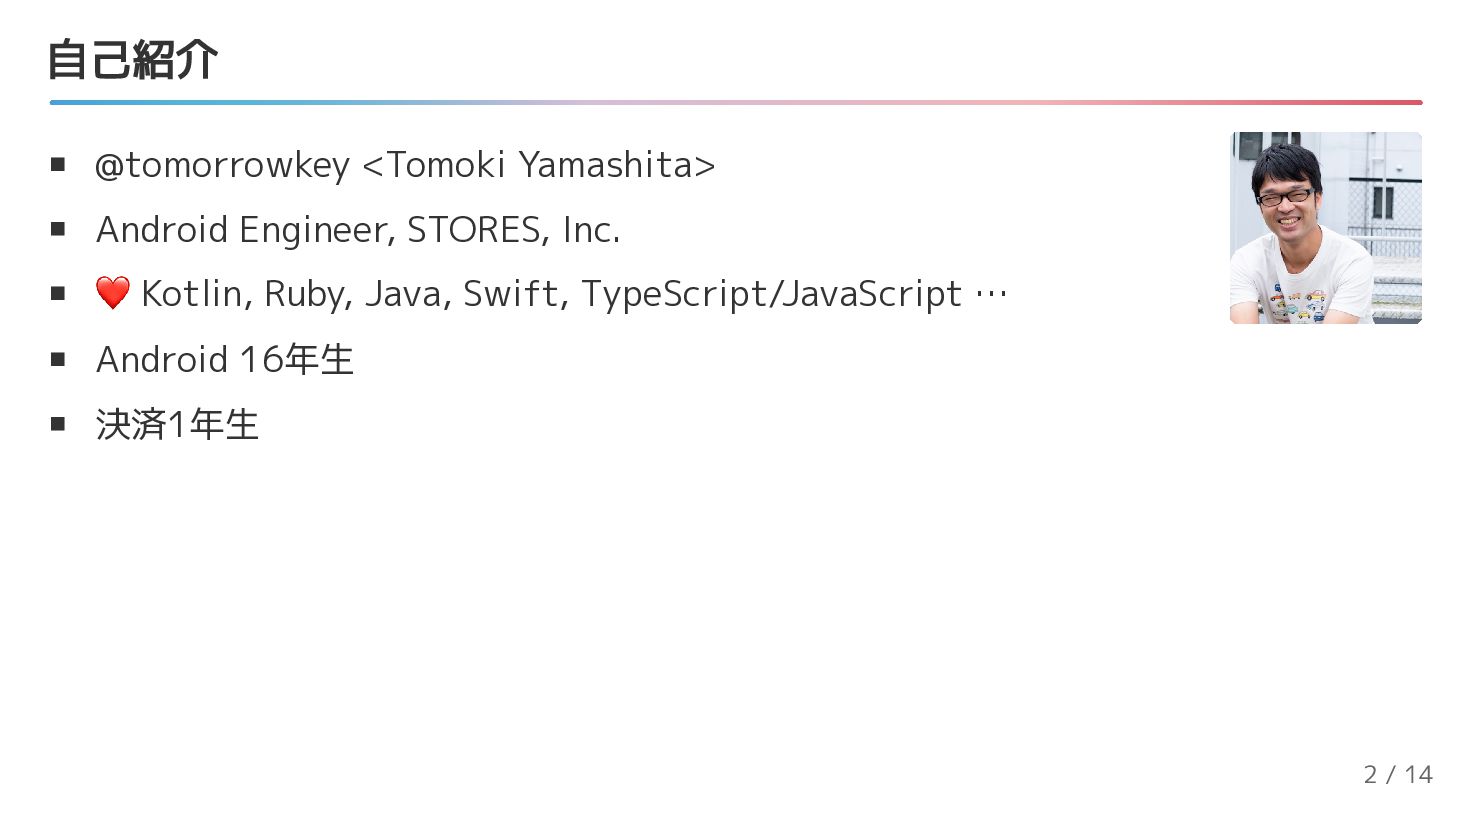Click the bullet marker beside @tomorrowkey
Viewport: 1470px width, 828px height.
click(x=58, y=165)
